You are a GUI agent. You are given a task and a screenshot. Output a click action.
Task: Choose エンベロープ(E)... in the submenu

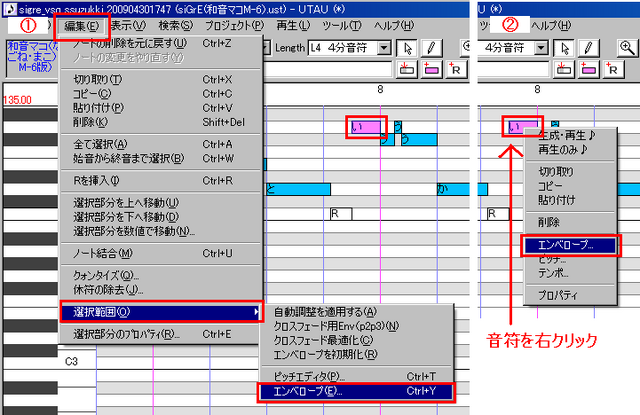pos(356,391)
